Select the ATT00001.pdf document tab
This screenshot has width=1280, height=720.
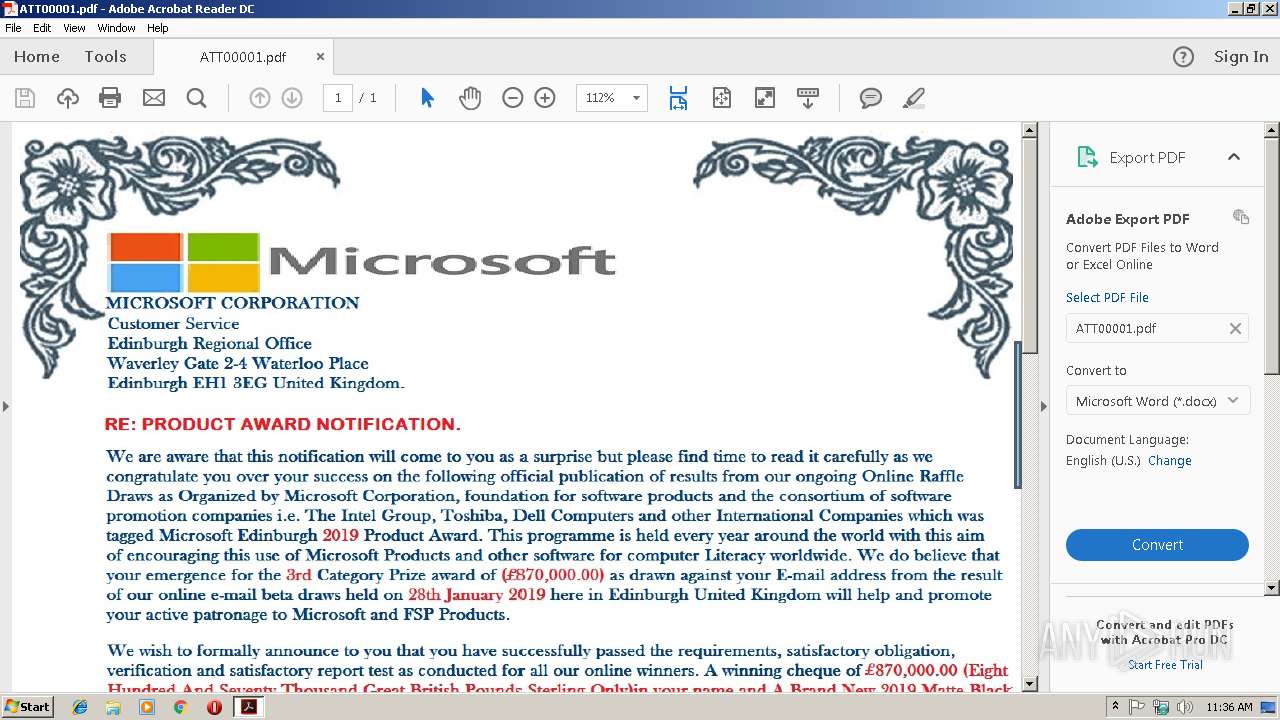pos(243,57)
